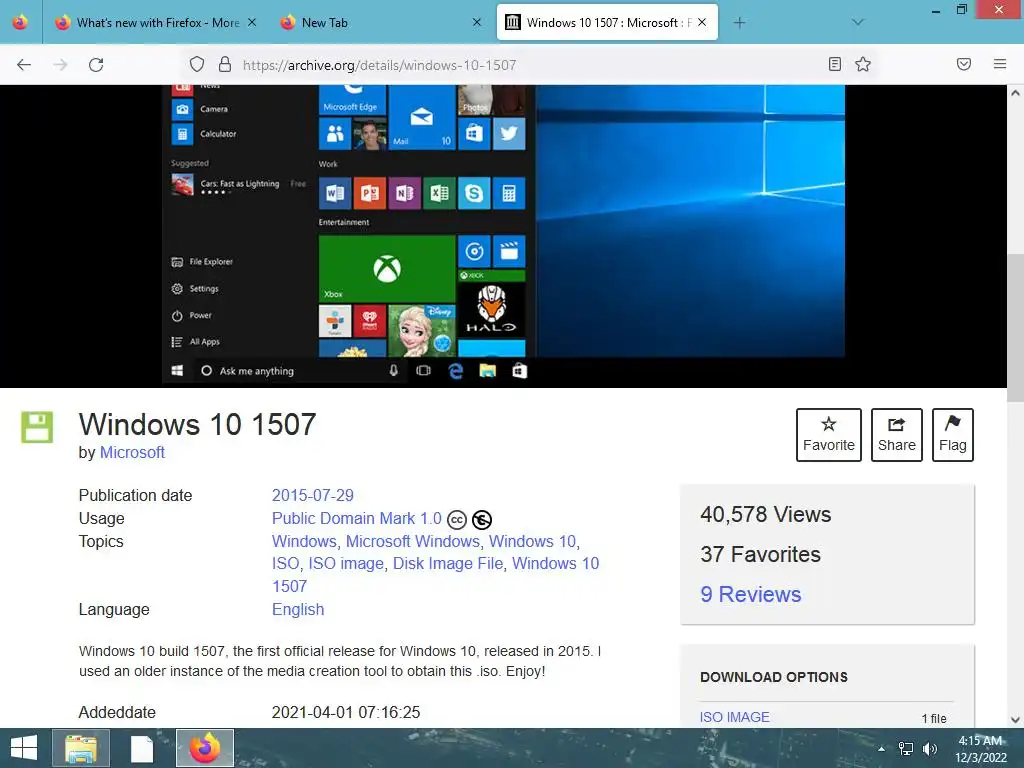The width and height of the screenshot is (1024, 768).
Task: View site security padlock info
Action: [x=225, y=65]
